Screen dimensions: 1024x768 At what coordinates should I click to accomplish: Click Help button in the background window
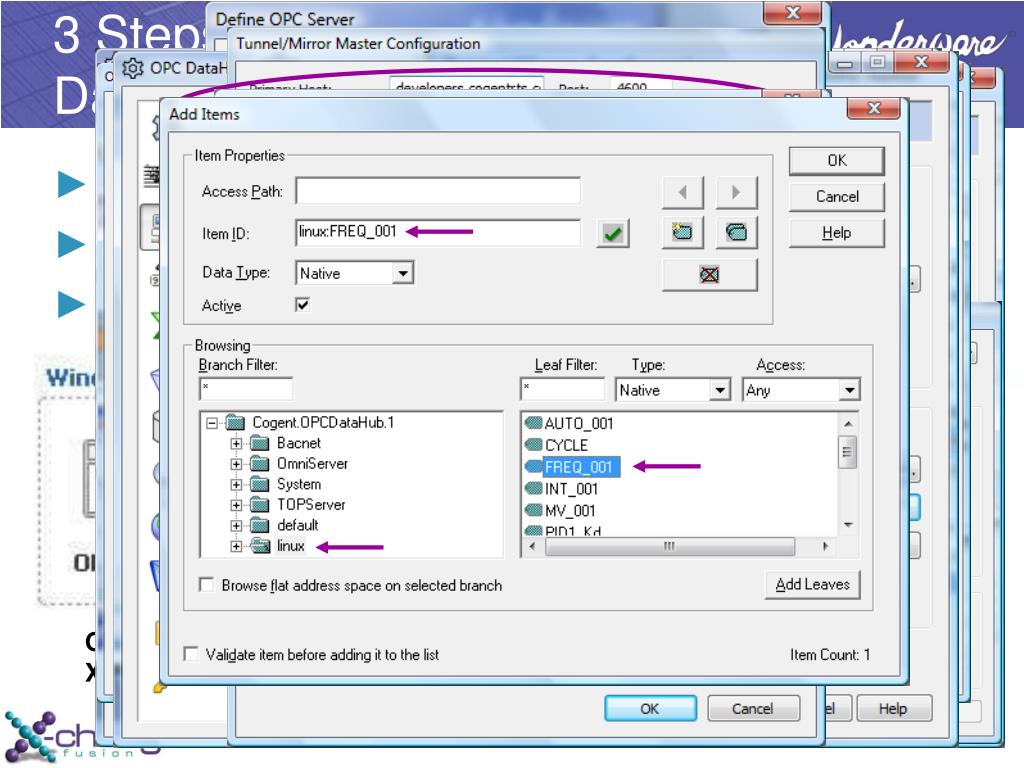[893, 709]
